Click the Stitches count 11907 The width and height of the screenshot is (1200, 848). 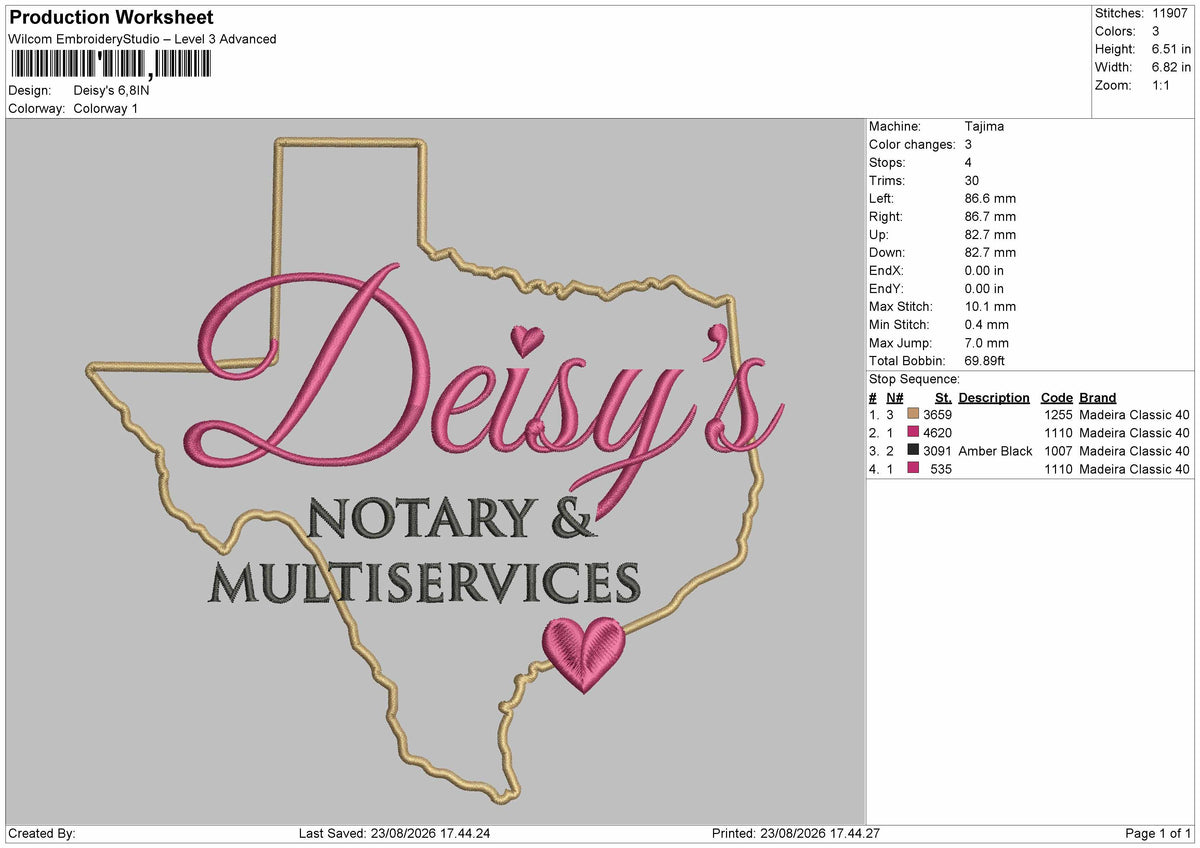1170,13
